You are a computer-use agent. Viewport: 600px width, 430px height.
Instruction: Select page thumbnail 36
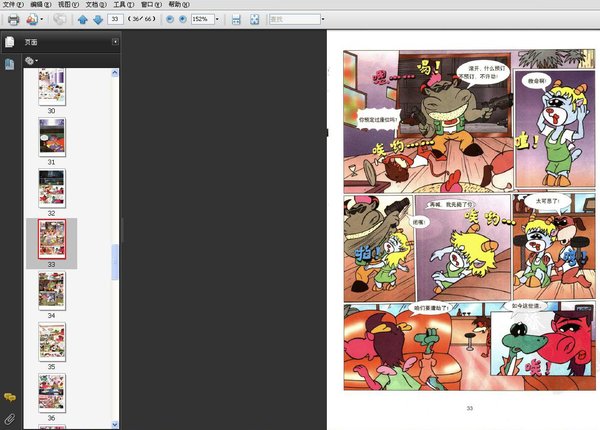point(52,393)
